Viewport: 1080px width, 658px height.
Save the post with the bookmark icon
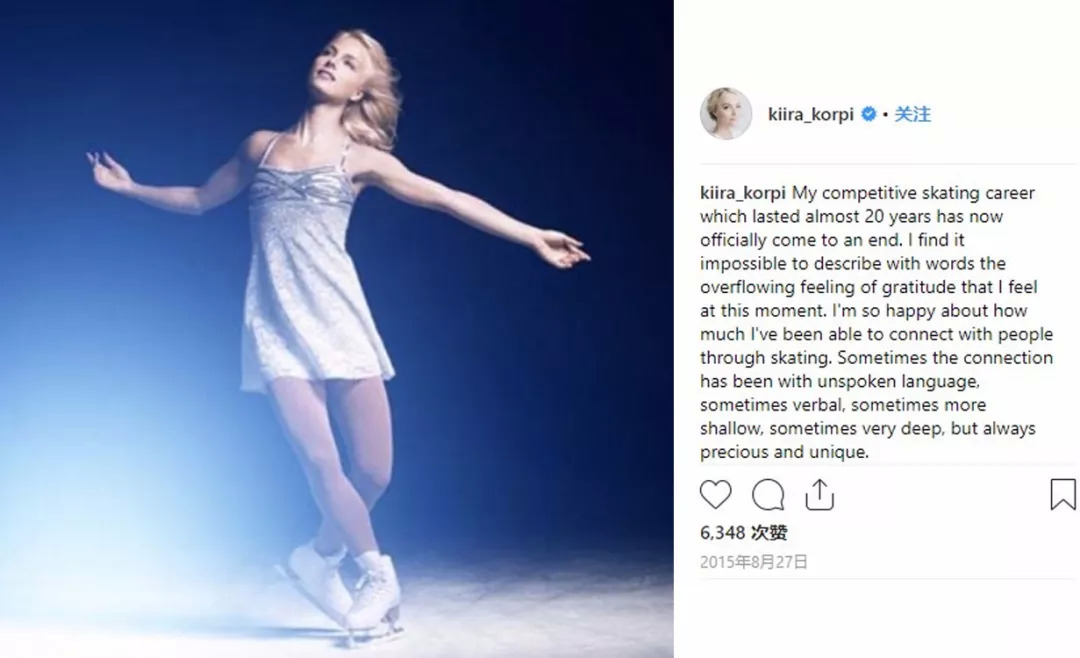[x=1062, y=495]
